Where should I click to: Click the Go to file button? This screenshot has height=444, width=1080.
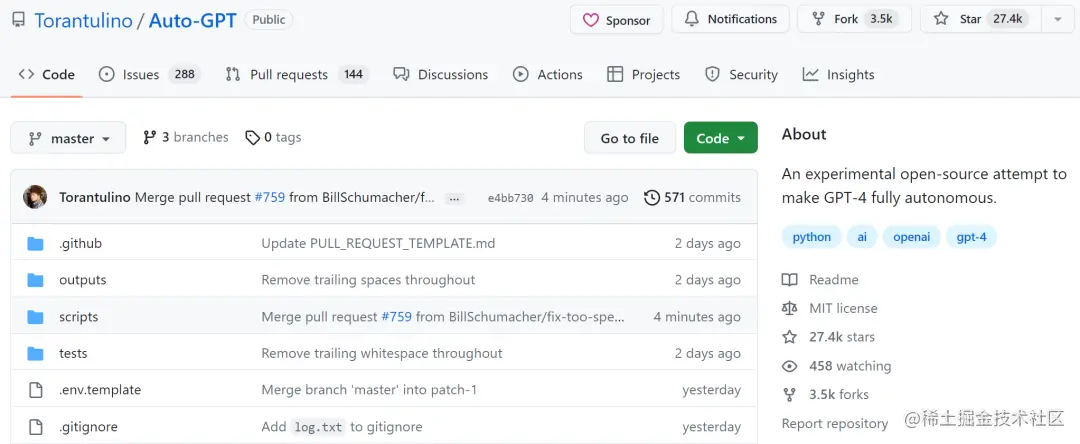[x=630, y=138]
